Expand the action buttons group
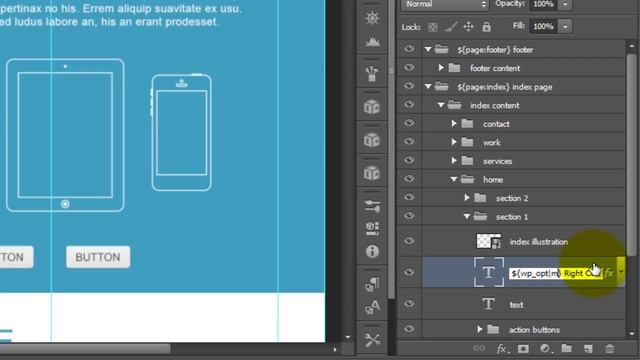The width and height of the screenshot is (640, 360). point(480,329)
